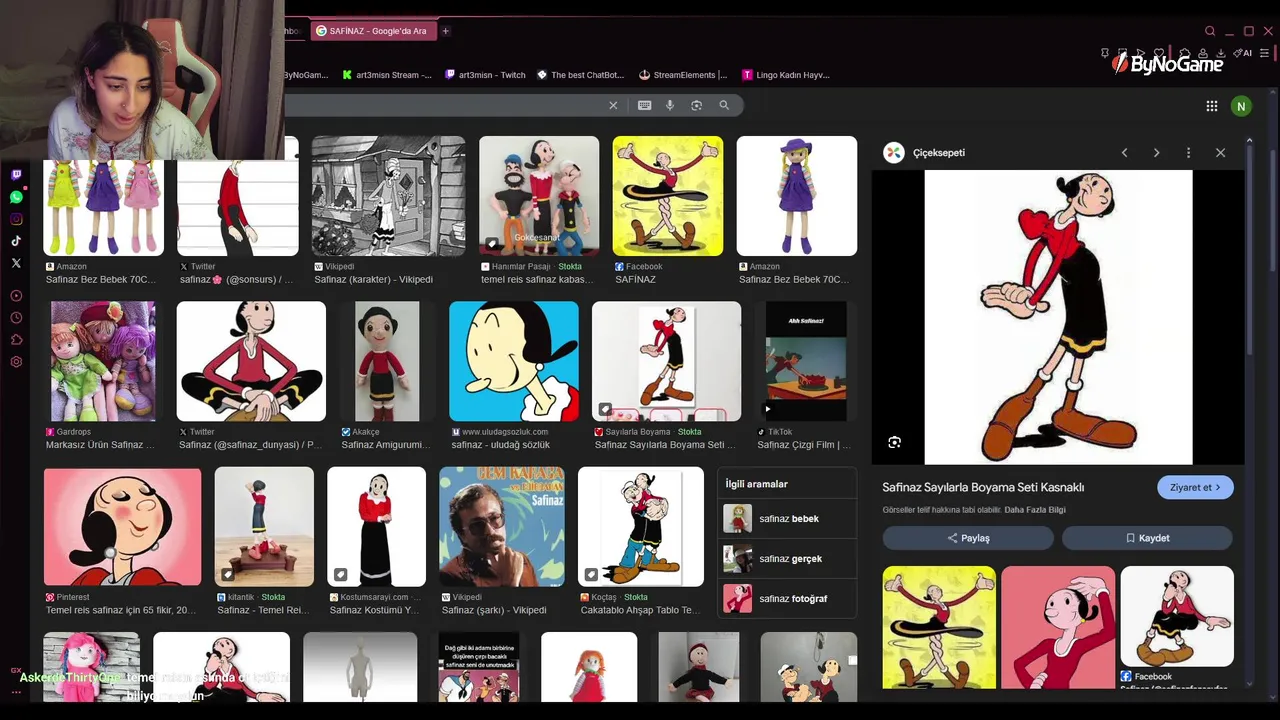Open the downloads icon in toolbar
This screenshot has width=1280, height=720.
coord(1221,53)
